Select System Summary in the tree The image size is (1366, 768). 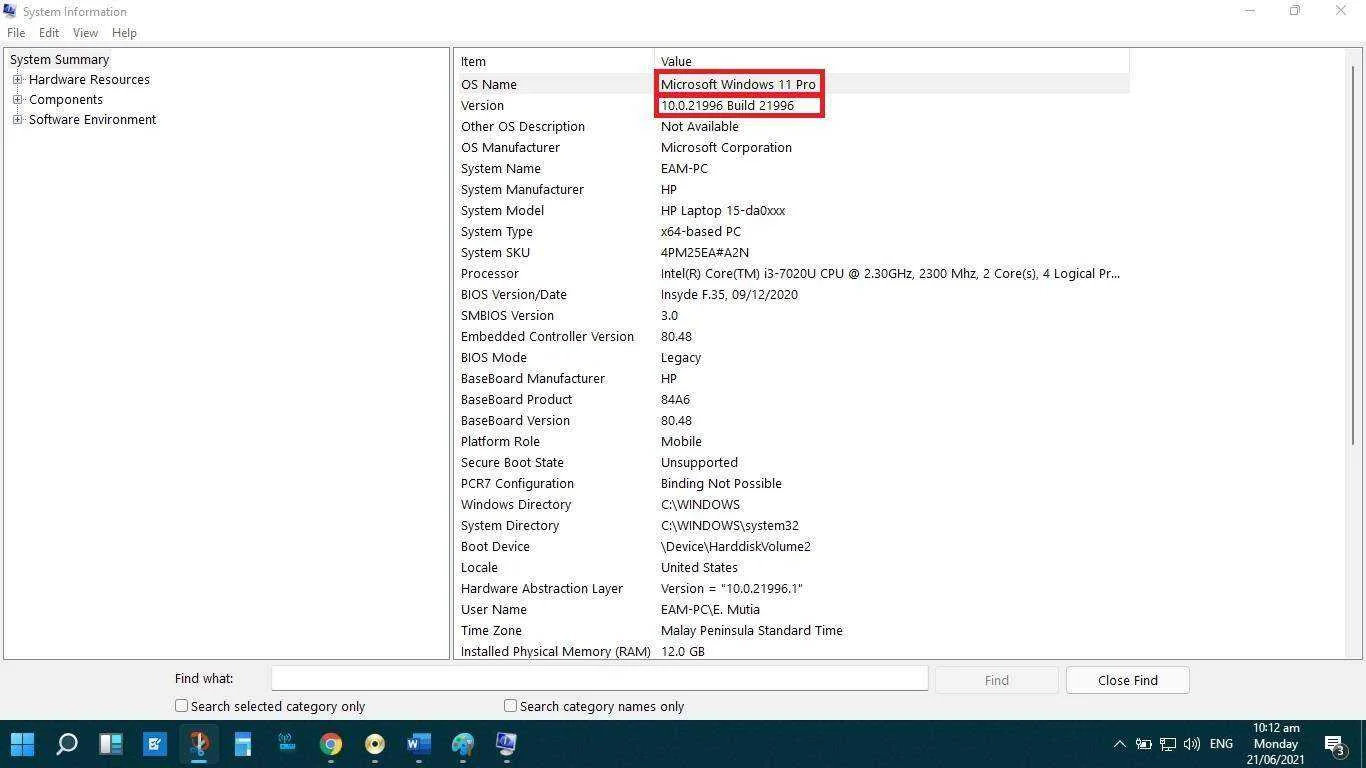[59, 59]
